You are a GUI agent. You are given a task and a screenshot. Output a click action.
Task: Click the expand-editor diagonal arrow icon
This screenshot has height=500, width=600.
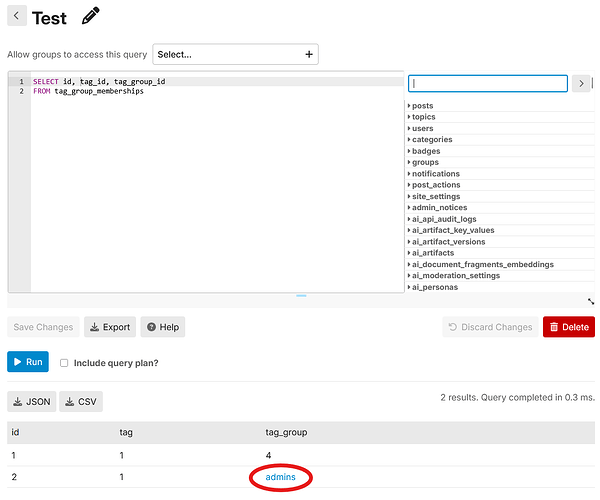click(x=591, y=301)
